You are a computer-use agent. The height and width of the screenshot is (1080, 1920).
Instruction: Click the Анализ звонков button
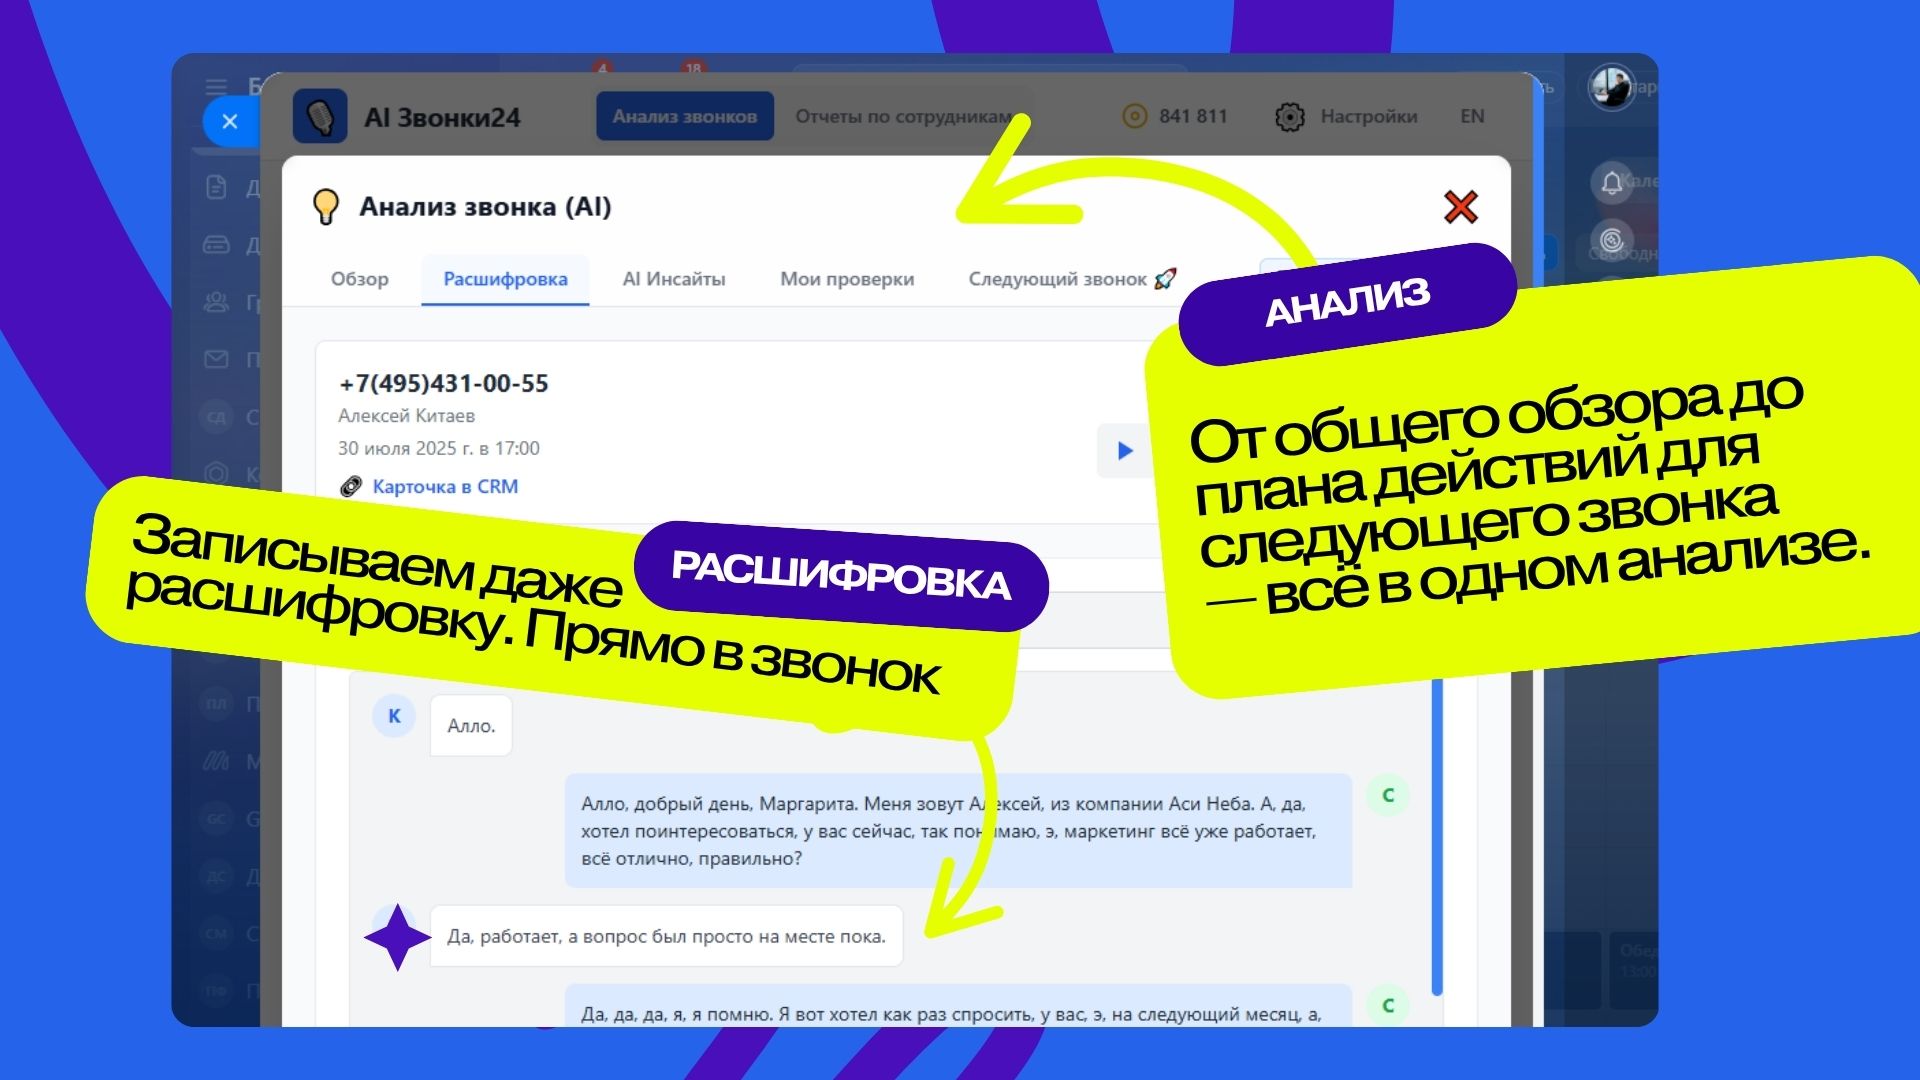click(x=684, y=116)
